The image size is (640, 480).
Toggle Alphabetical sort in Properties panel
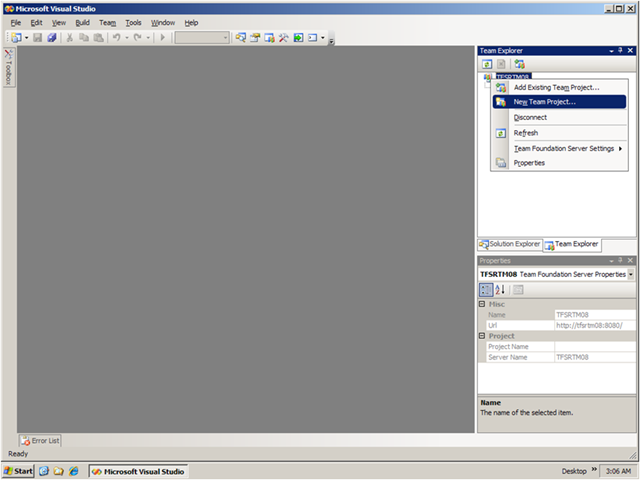(500, 290)
